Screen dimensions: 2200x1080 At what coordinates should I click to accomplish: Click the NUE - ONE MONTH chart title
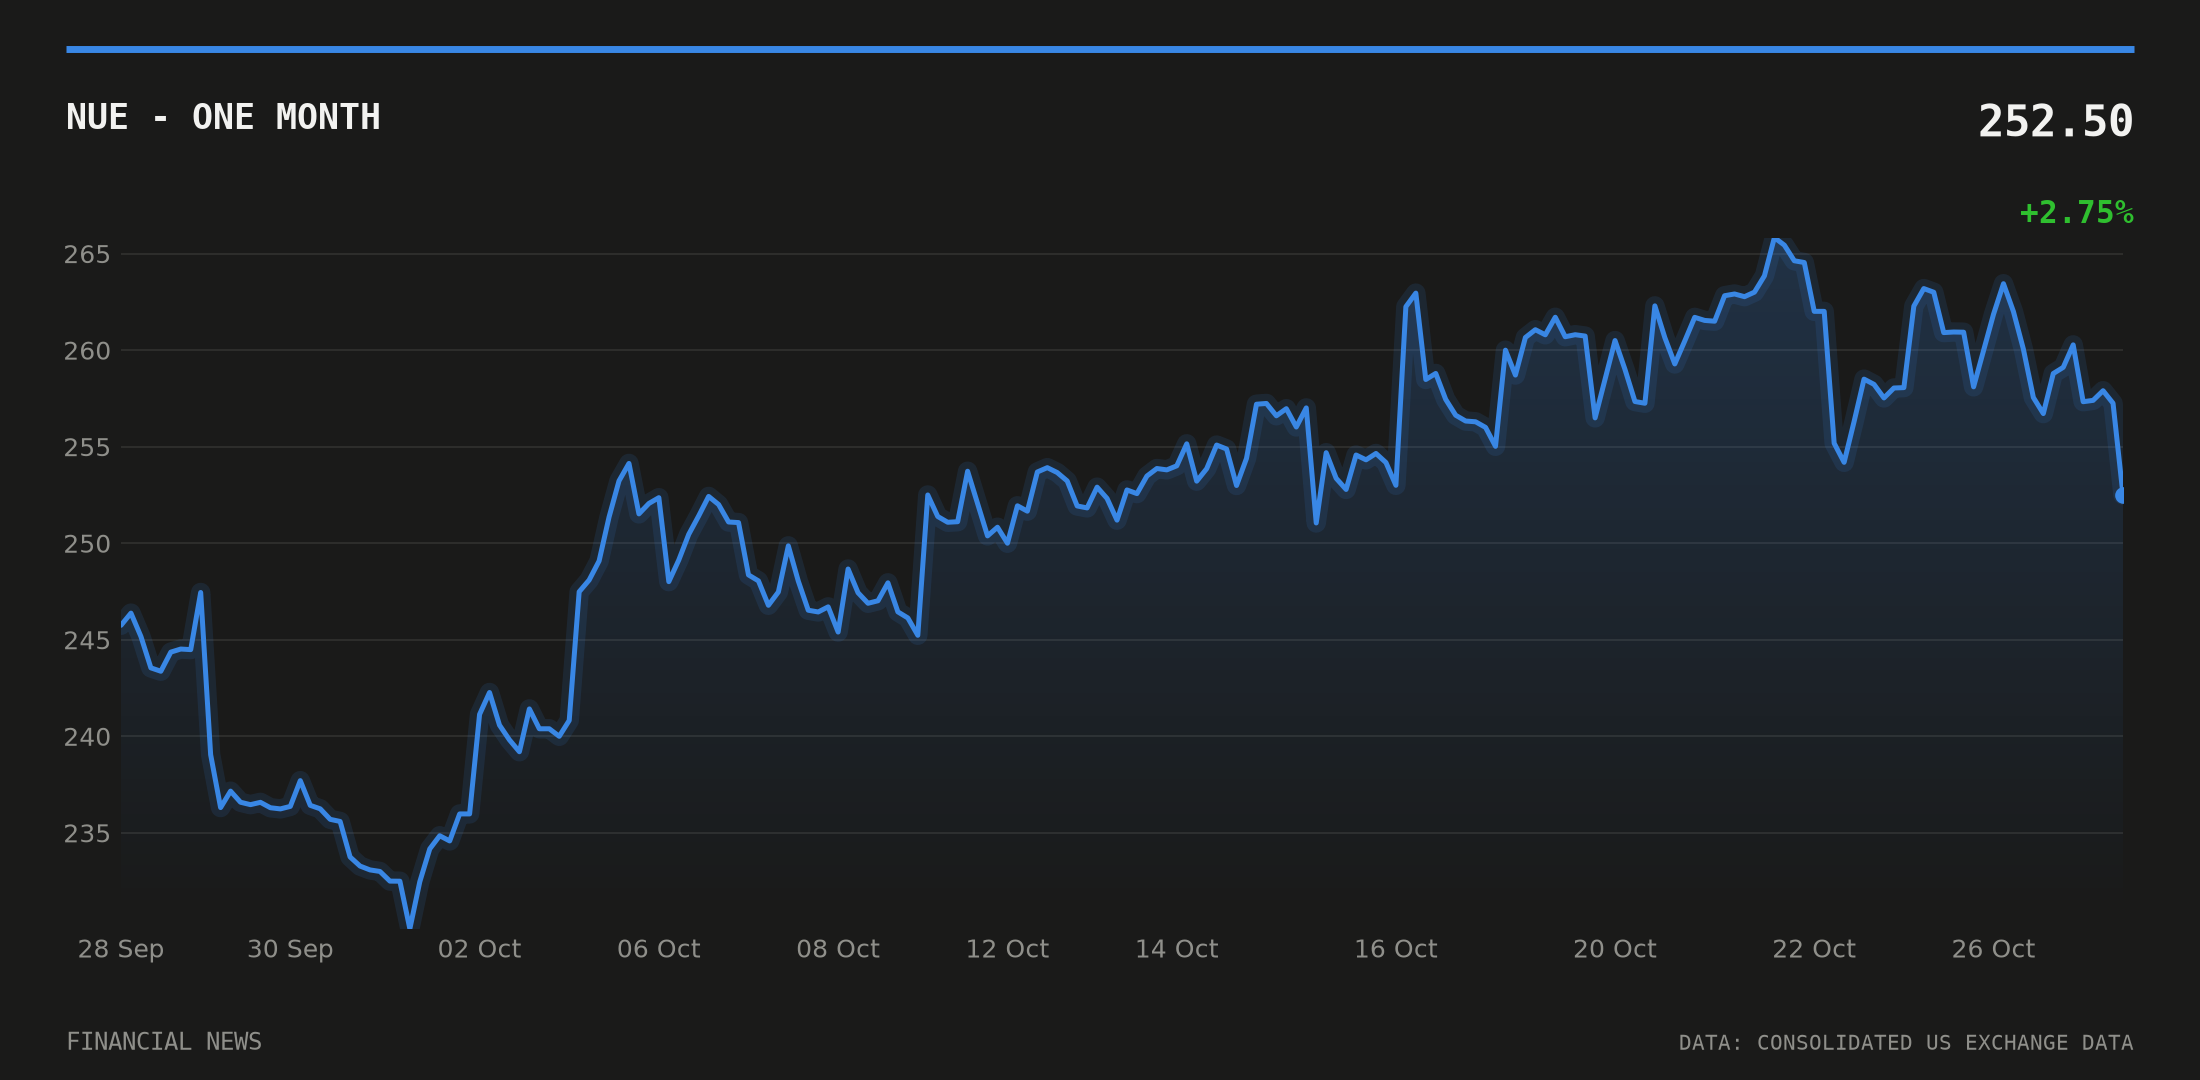click(223, 117)
